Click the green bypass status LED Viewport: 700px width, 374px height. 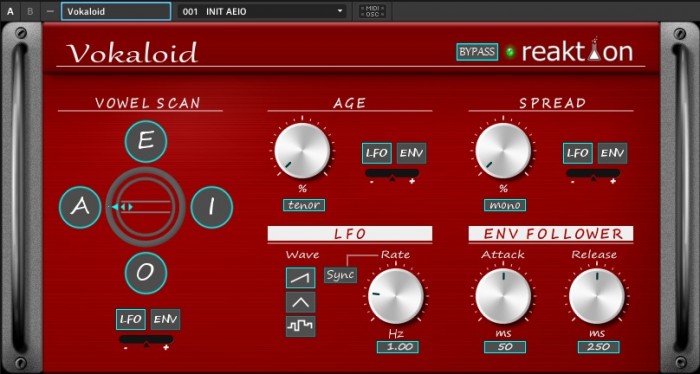(x=510, y=52)
